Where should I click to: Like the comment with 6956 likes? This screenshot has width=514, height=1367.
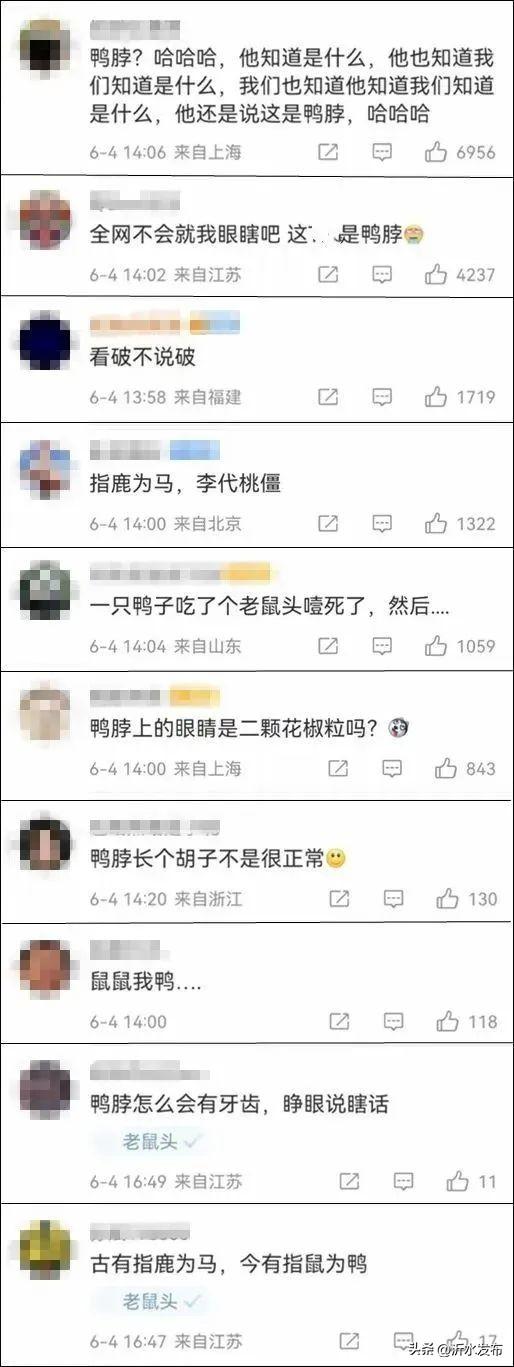point(435,152)
